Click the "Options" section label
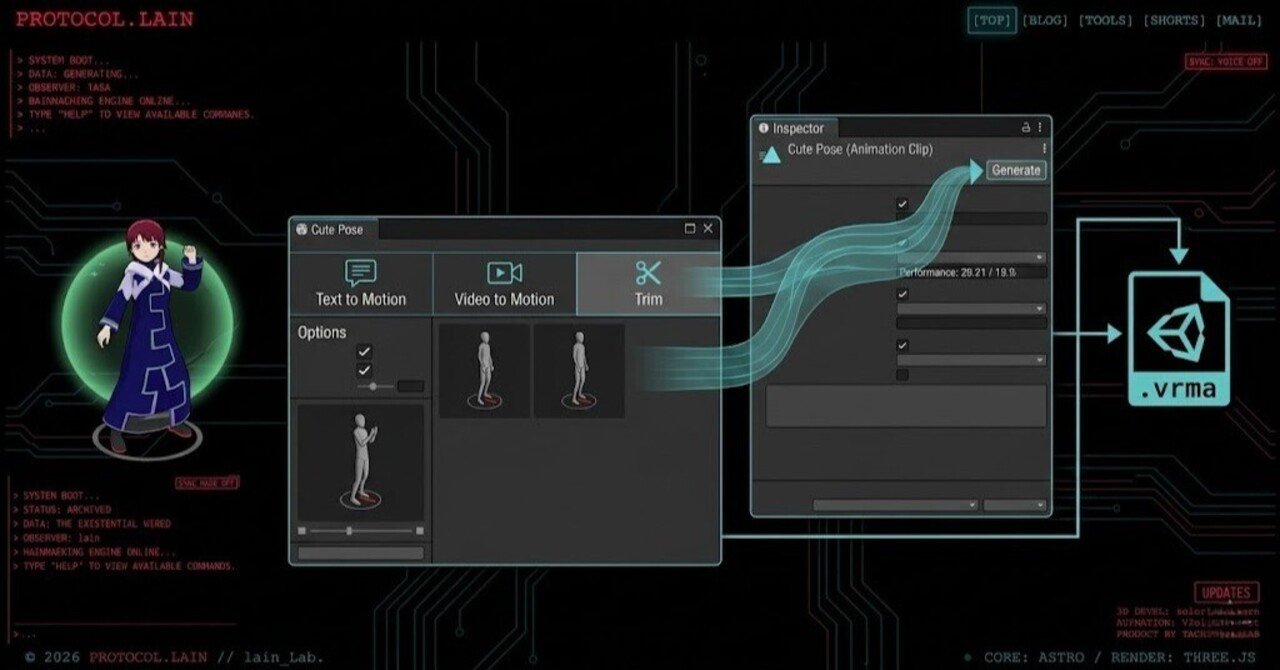This screenshot has height=670, width=1280. pyautogui.click(x=322, y=332)
